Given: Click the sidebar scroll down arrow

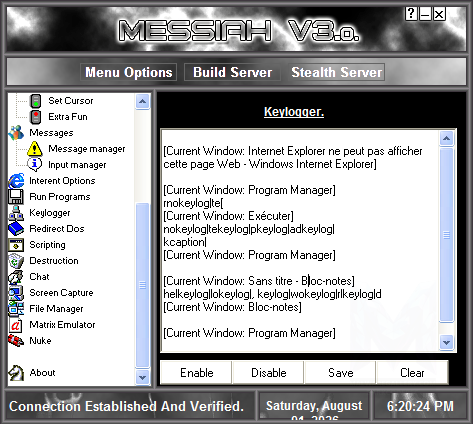Looking at the screenshot, I should (x=142, y=377).
